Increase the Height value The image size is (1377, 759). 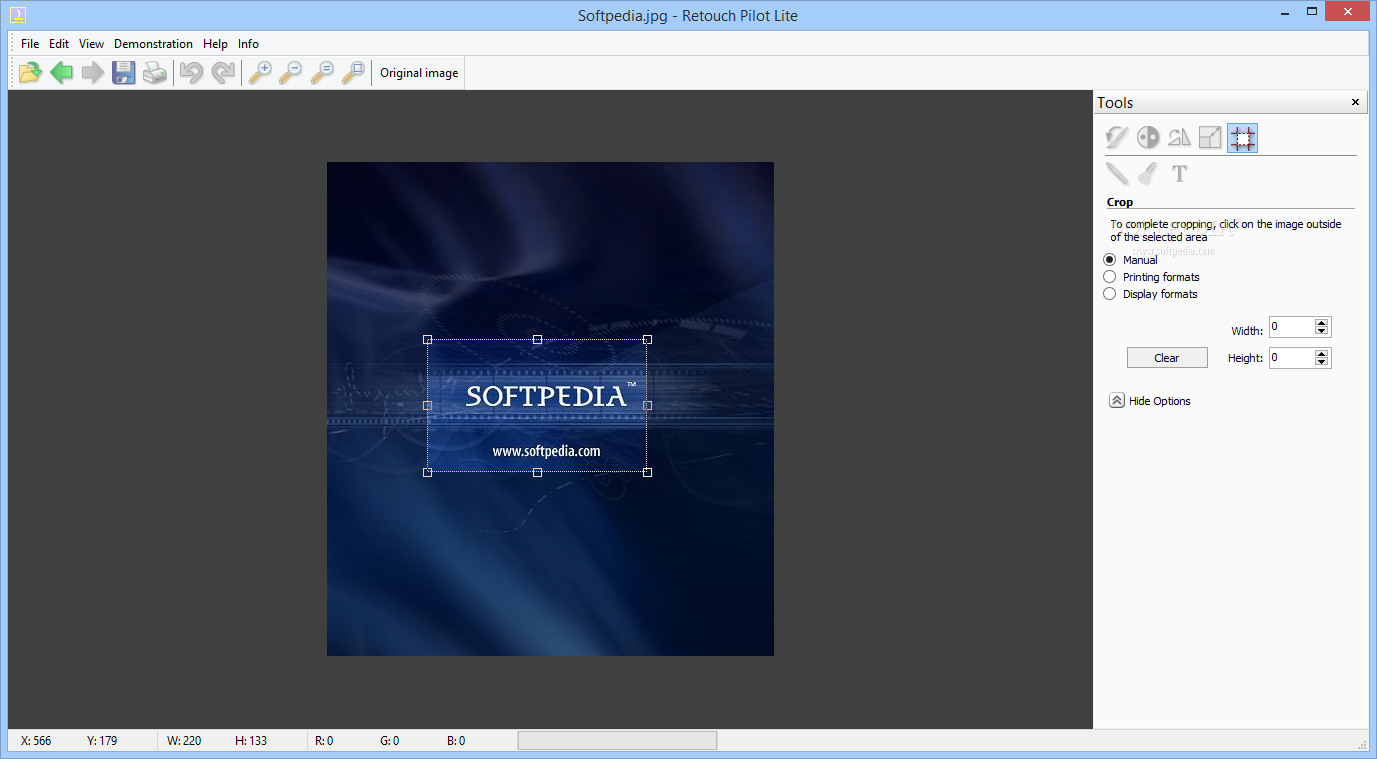coord(1321,353)
